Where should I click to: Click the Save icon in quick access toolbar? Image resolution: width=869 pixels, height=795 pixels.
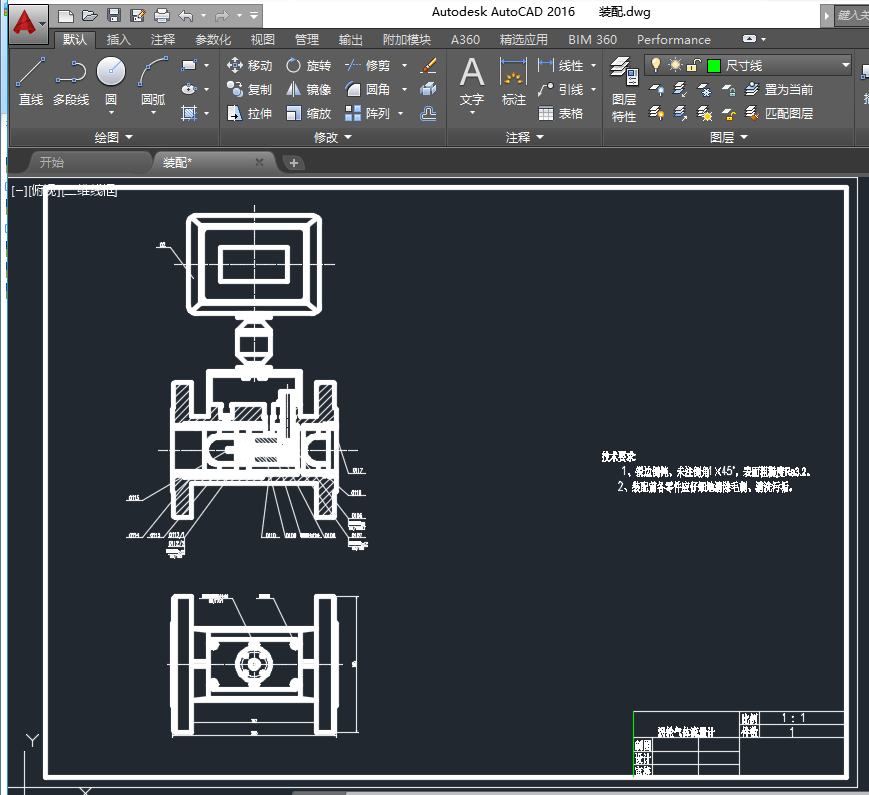(x=113, y=15)
